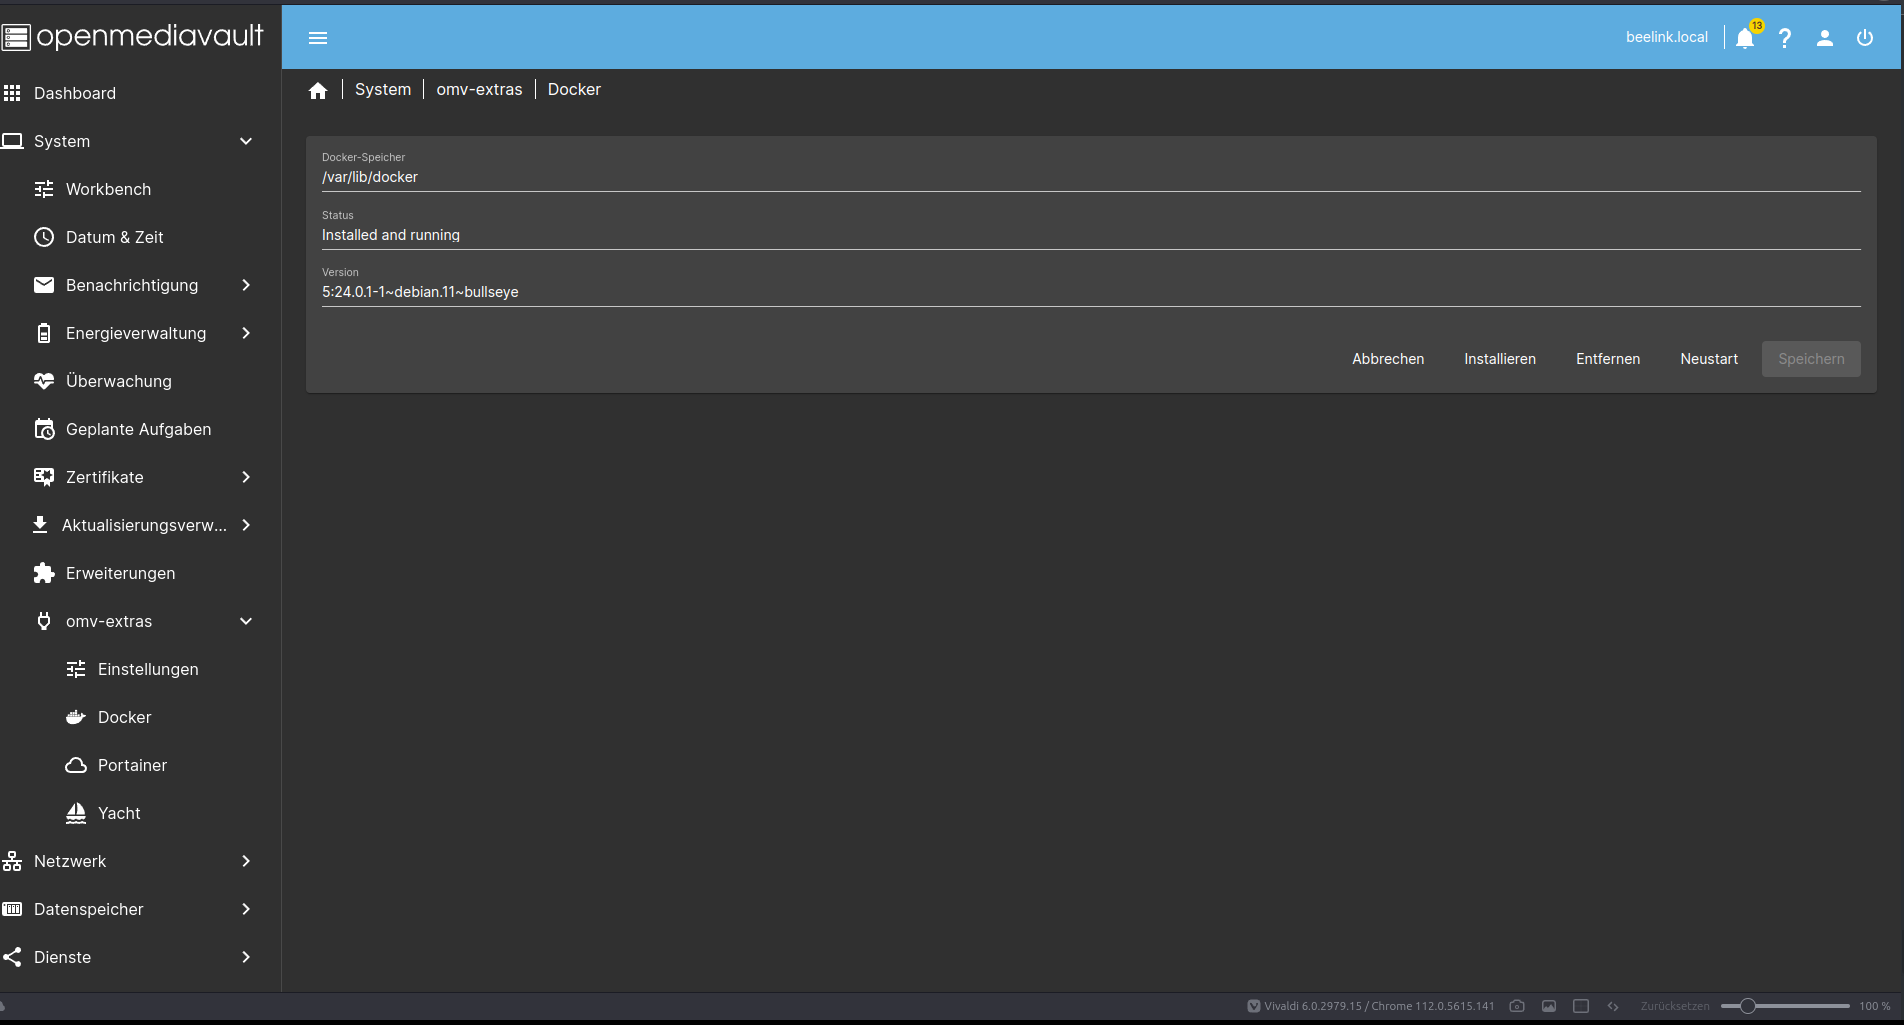Select Überwachung in the sidebar
This screenshot has height=1025, width=1904.
pos(140,381)
